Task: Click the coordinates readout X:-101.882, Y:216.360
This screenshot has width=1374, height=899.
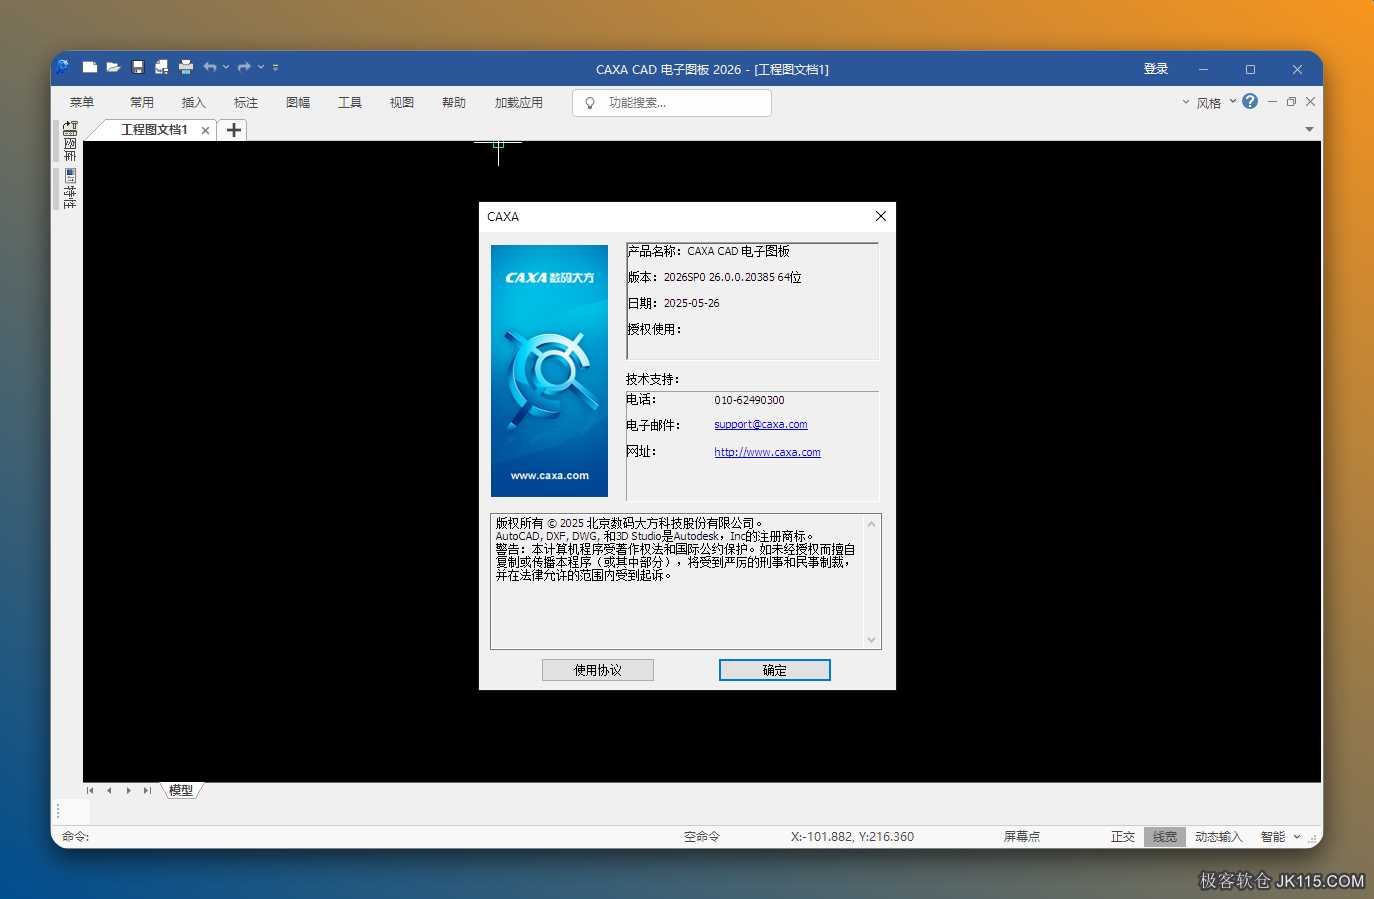Action: [852, 837]
